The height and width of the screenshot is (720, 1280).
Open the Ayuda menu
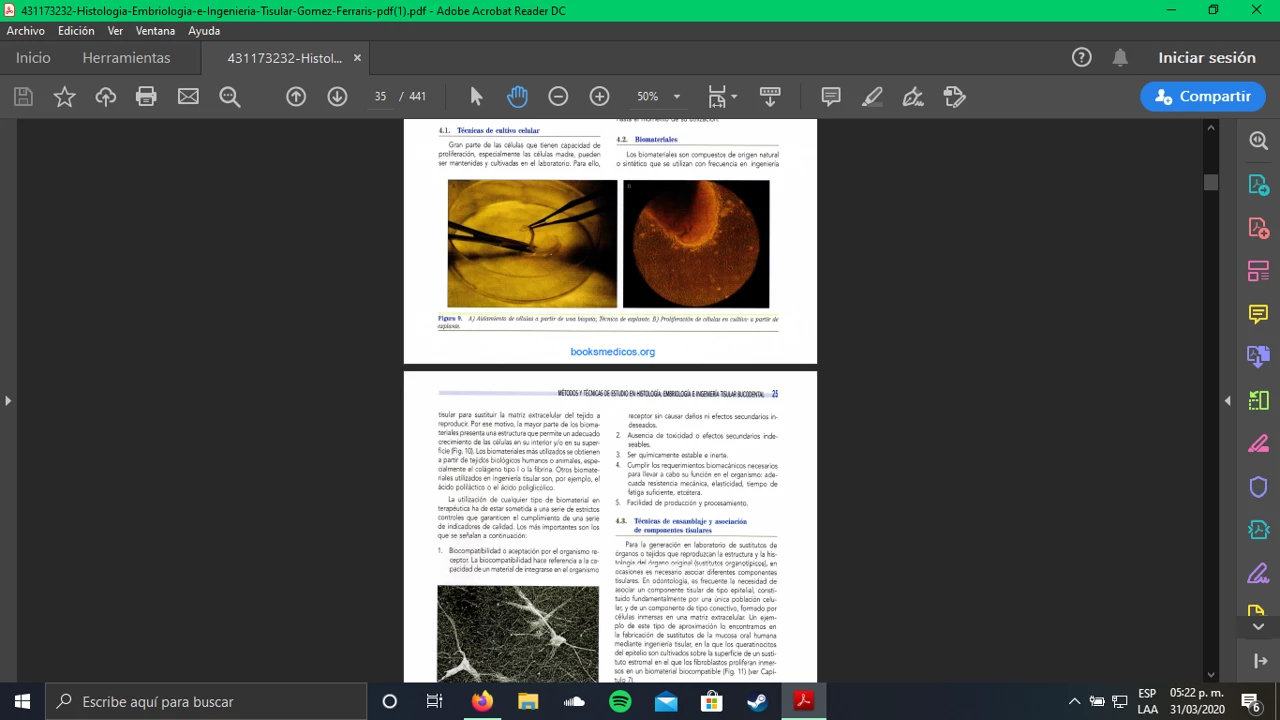pos(204,31)
